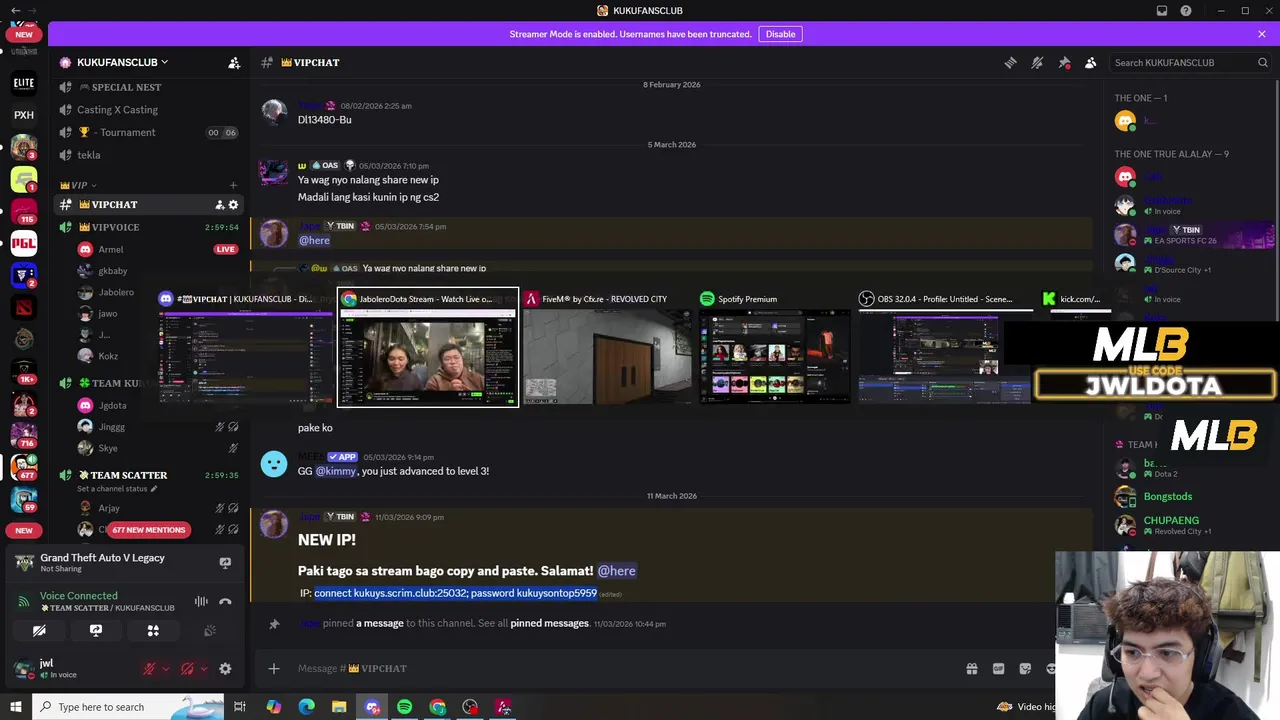Click Windows Start button
Screen dimensions: 1280x720
[x=15, y=707]
